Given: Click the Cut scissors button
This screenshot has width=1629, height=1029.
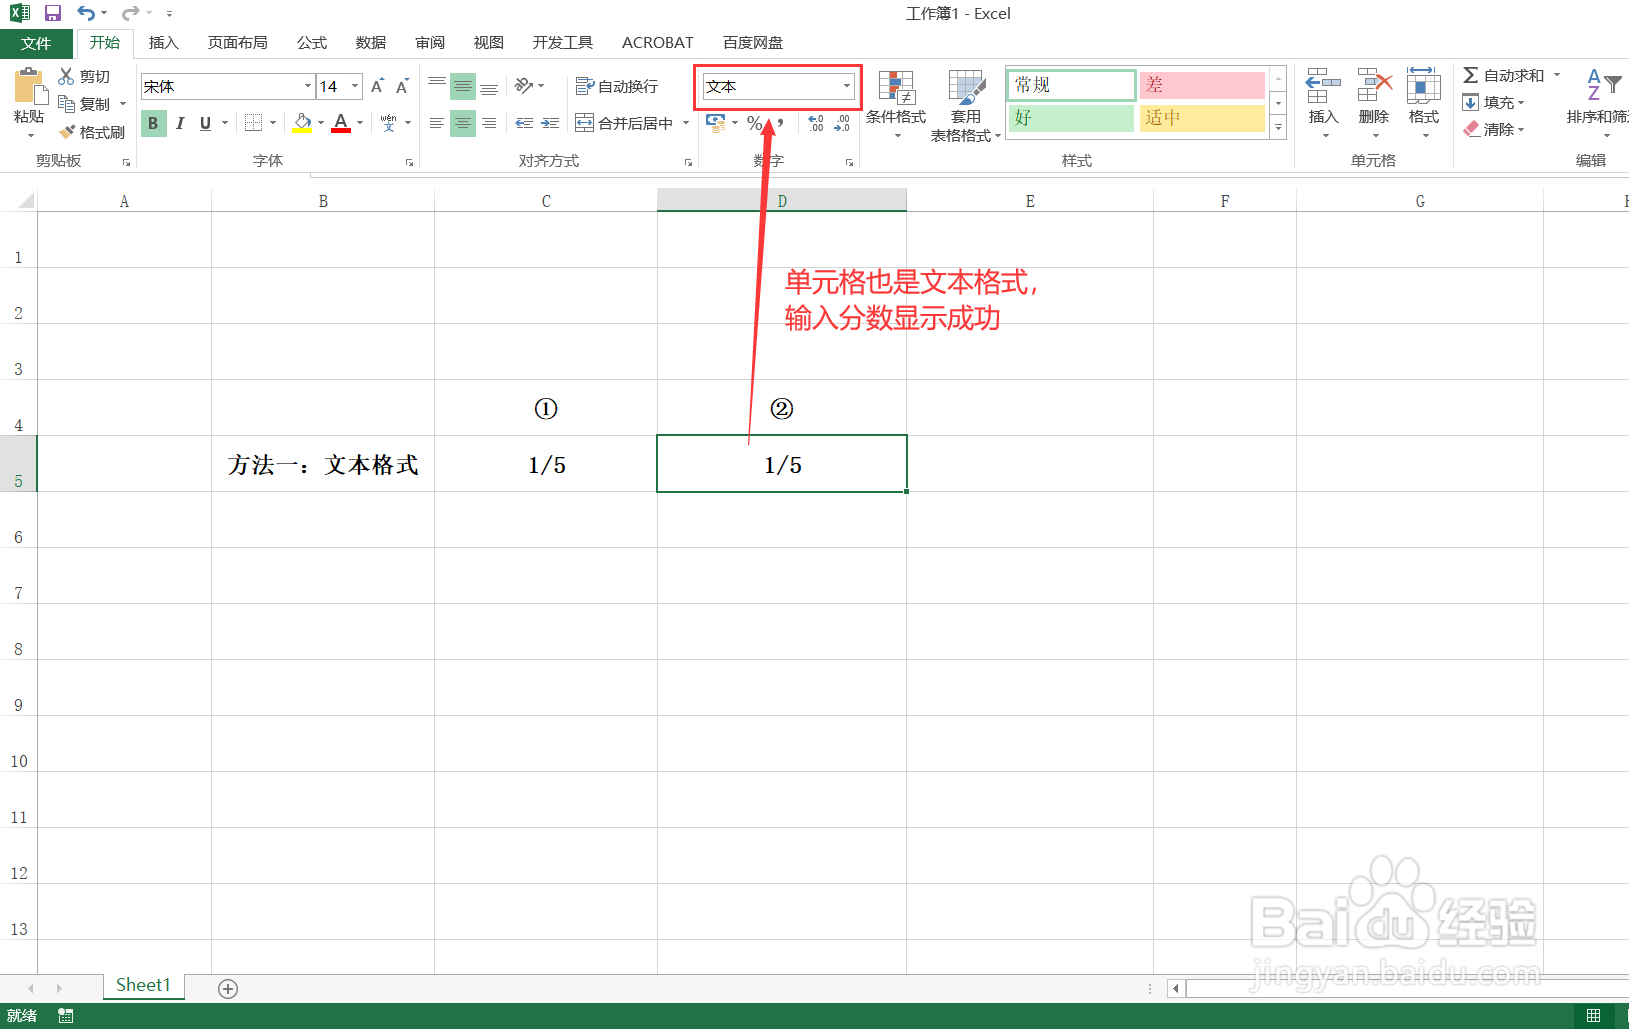Looking at the screenshot, I should tap(84, 77).
